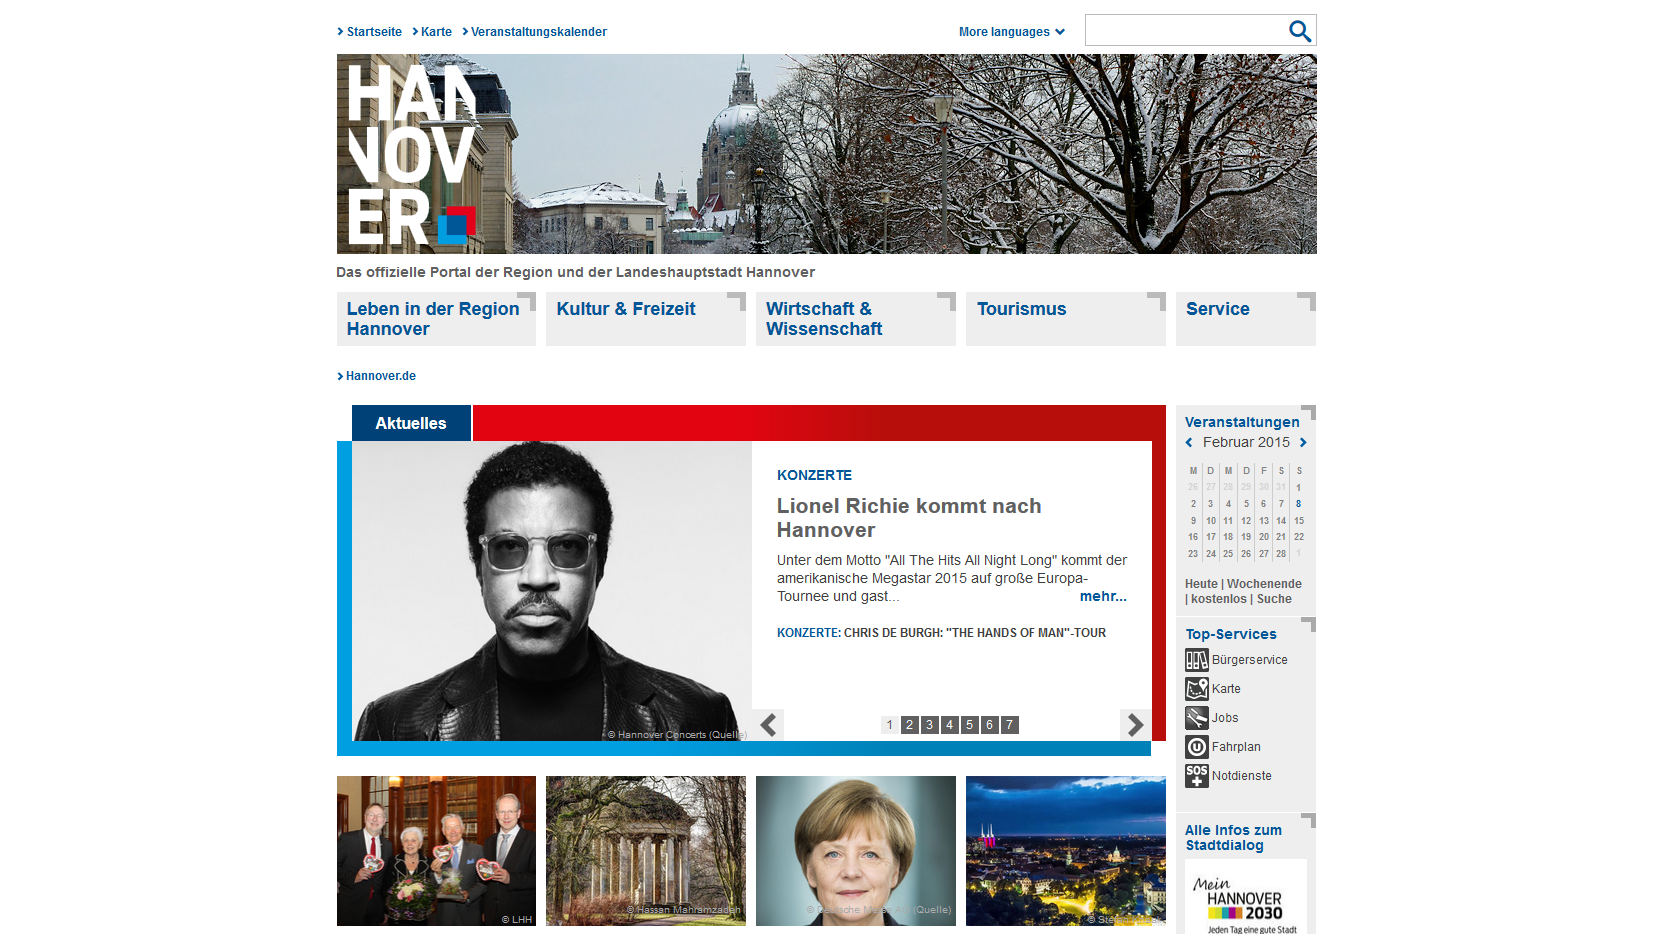Go to previous slide in Aktuelles slider
Image resolution: width=1655 pixels, height=934 pixels.
click(x=768, y=725)
